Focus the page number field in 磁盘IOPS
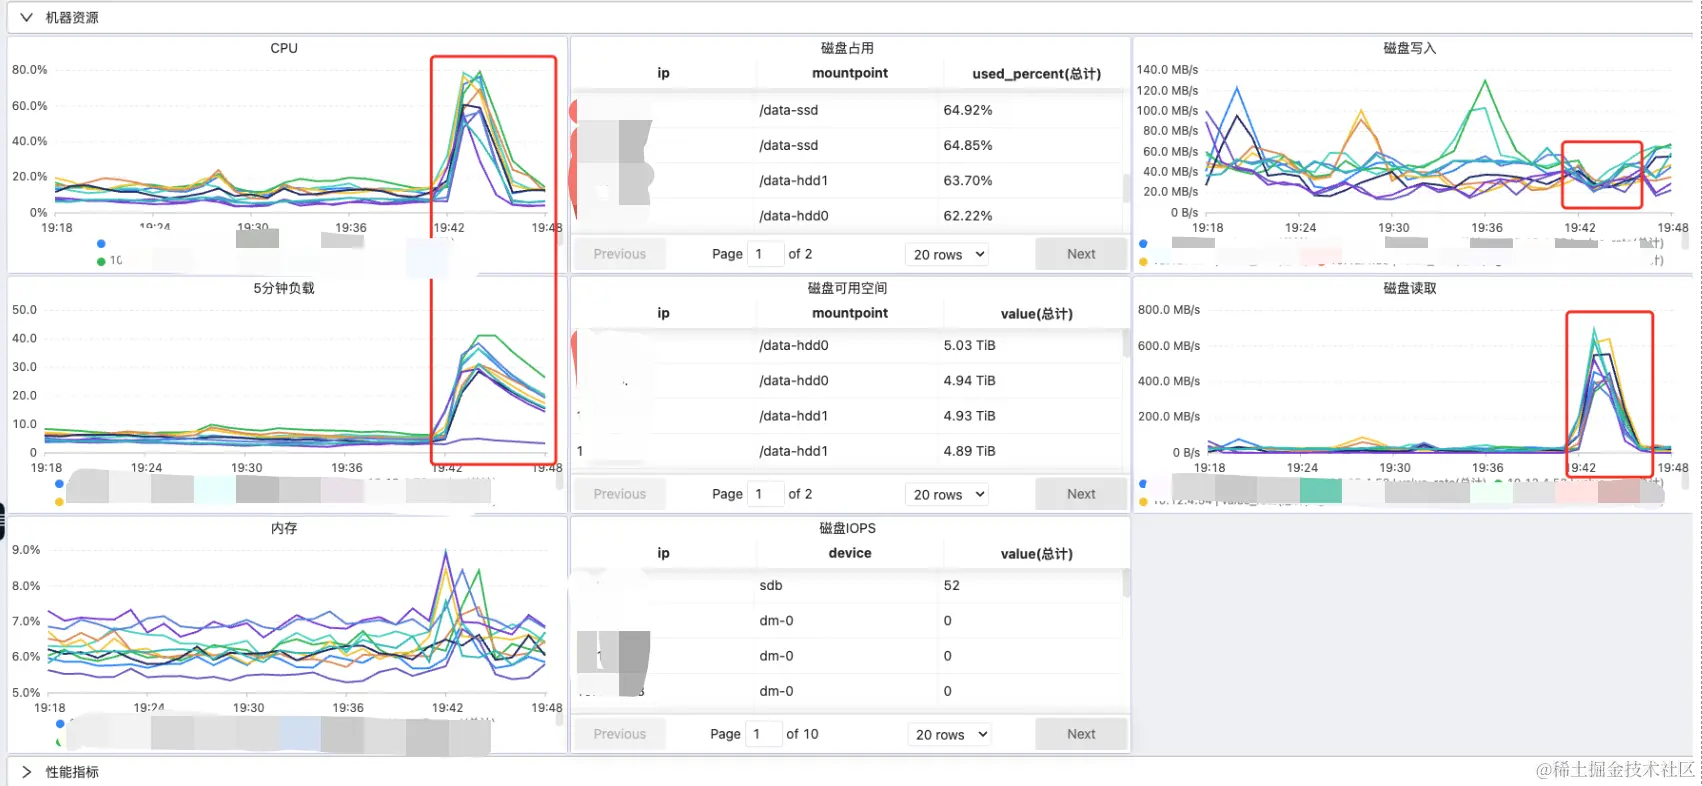The height and width of the screenshot is (786, 1702). 764,734
